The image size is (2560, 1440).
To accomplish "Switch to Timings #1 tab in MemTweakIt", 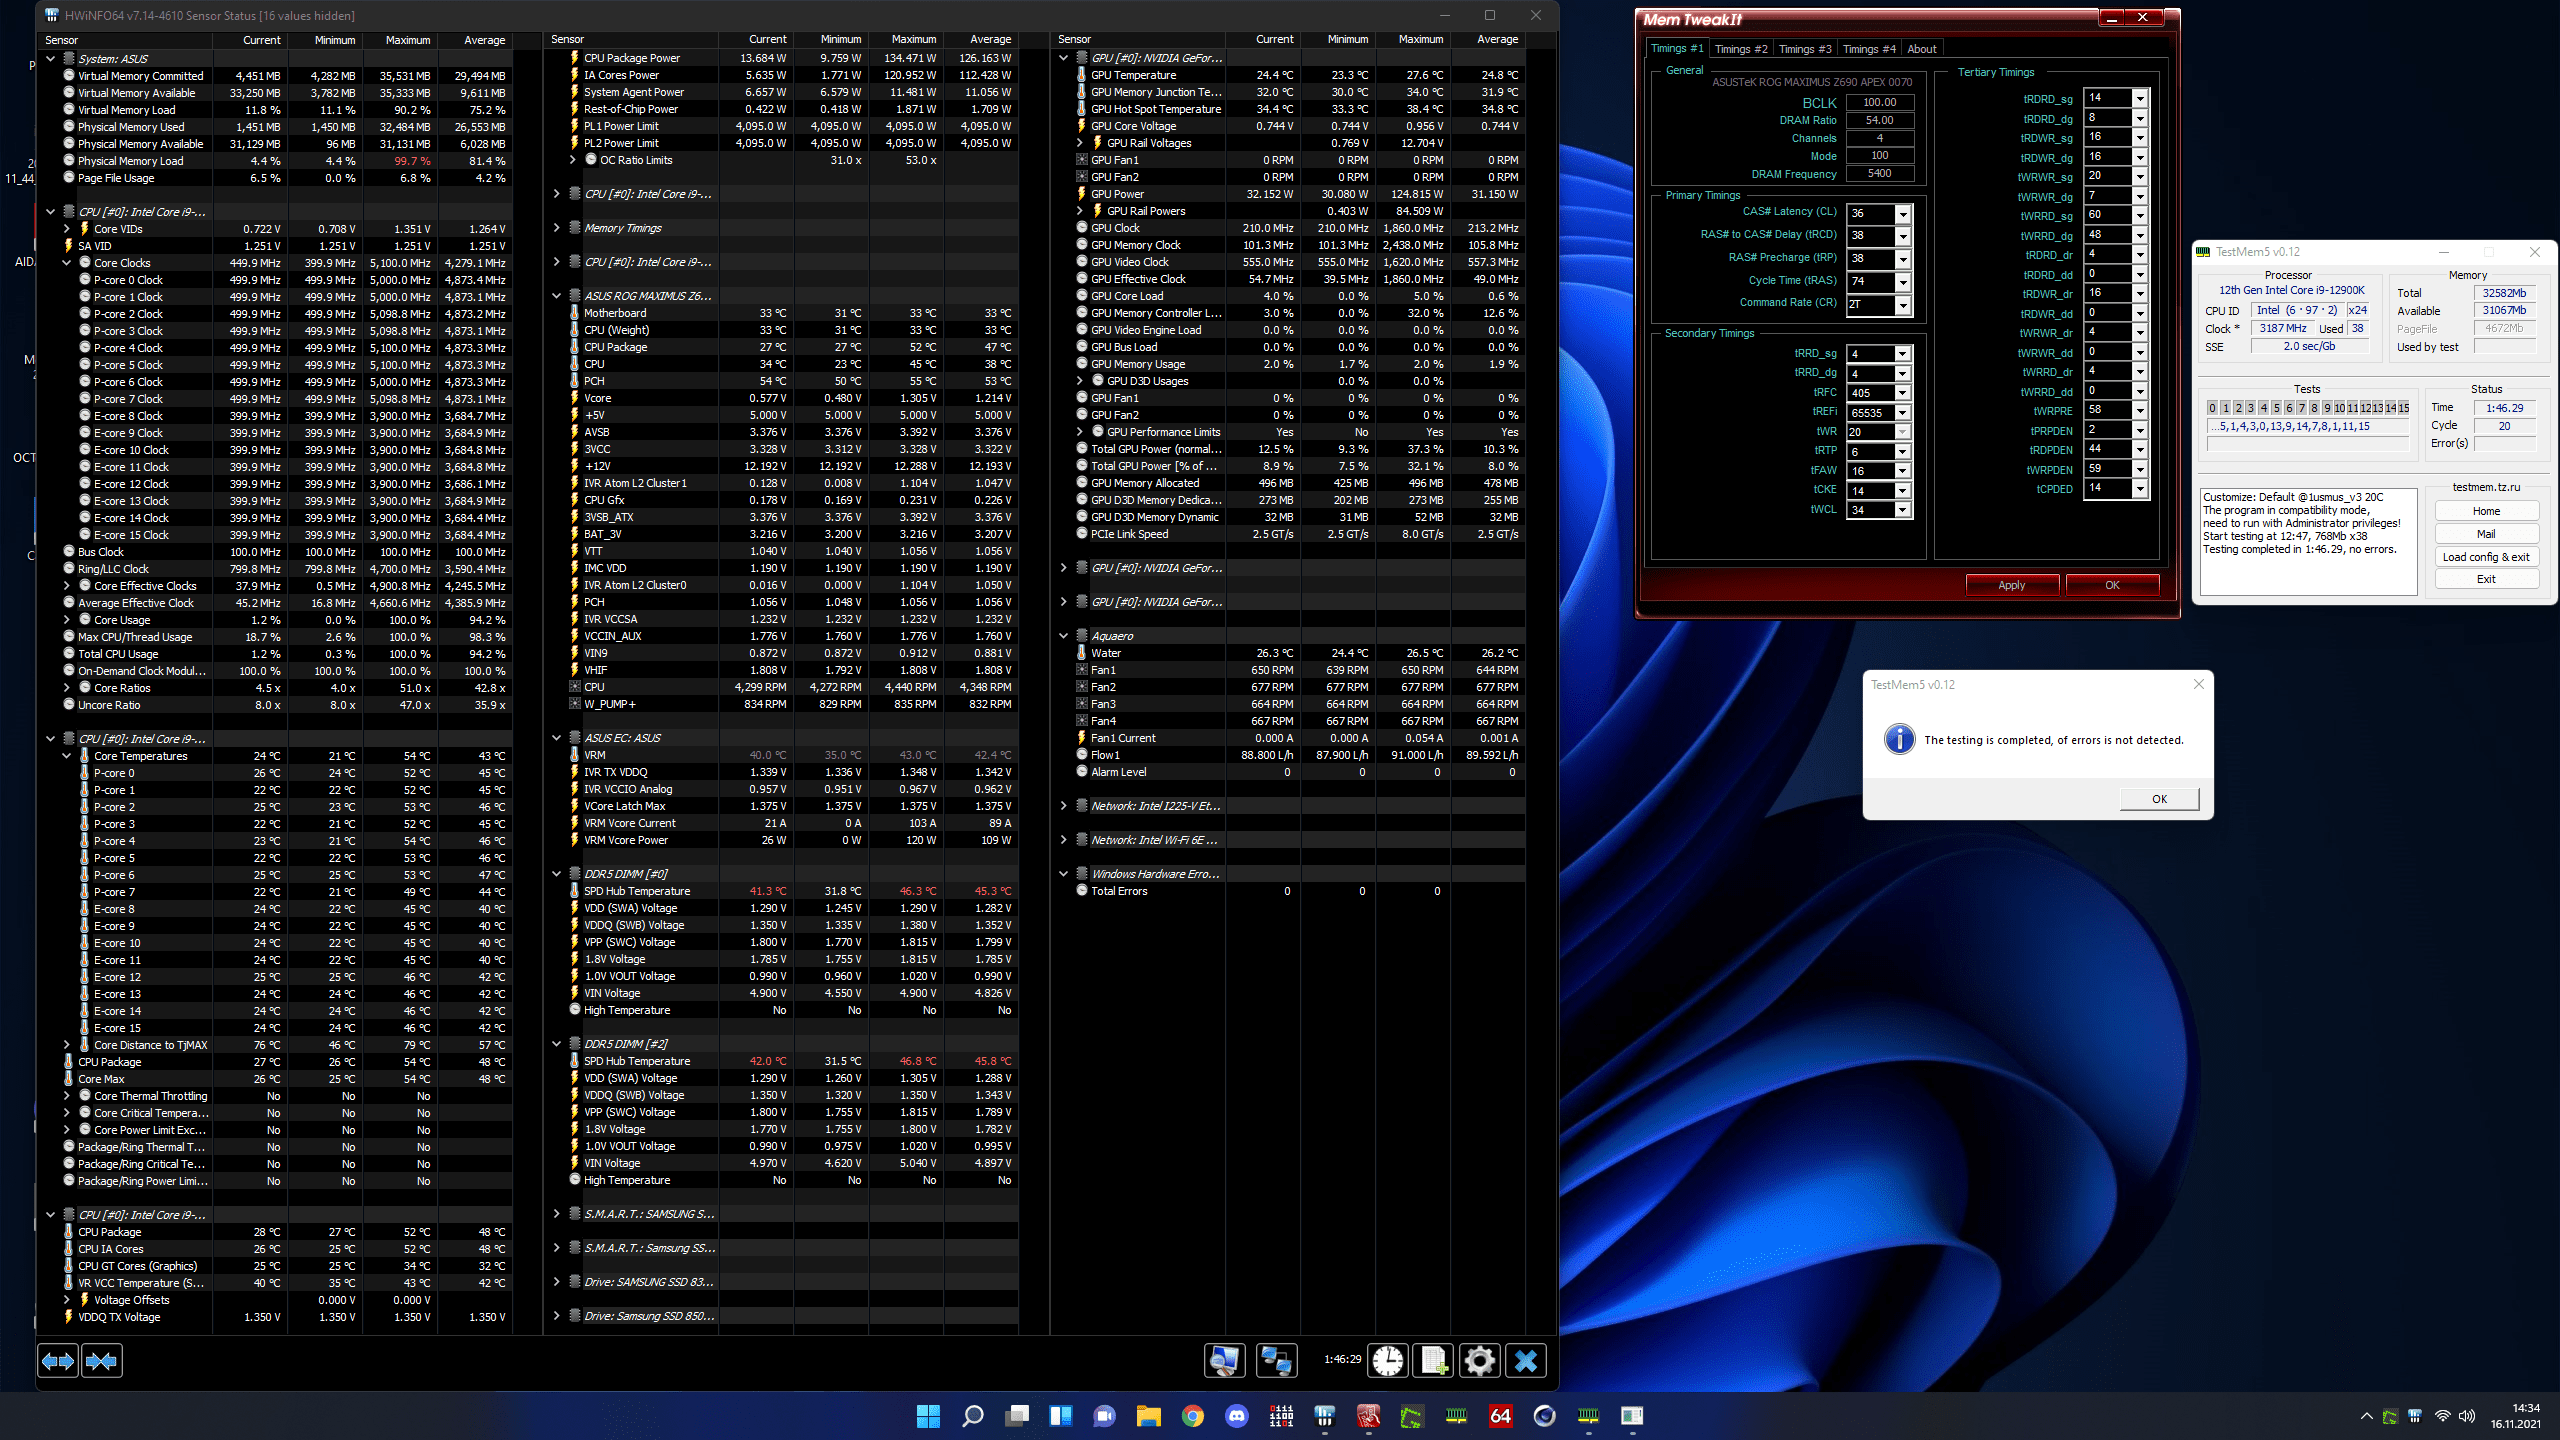I will pos(1677,48).
